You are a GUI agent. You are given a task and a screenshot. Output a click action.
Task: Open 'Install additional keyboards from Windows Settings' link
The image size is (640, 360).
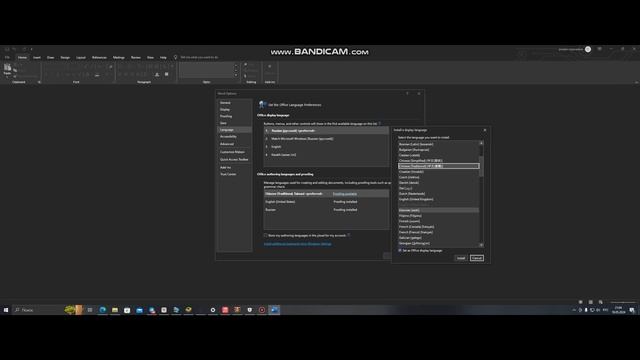pyautogui.click(x=298, y=244)
